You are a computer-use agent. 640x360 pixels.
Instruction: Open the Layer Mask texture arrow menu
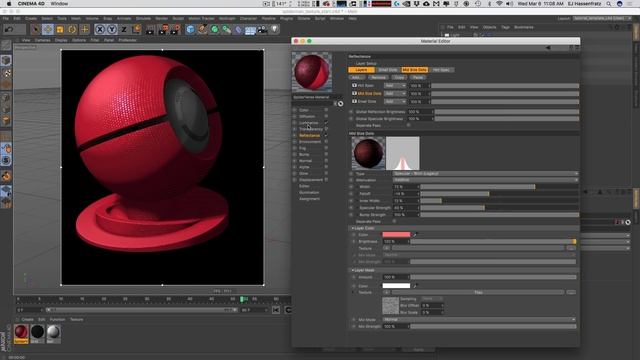coord(387,293)
